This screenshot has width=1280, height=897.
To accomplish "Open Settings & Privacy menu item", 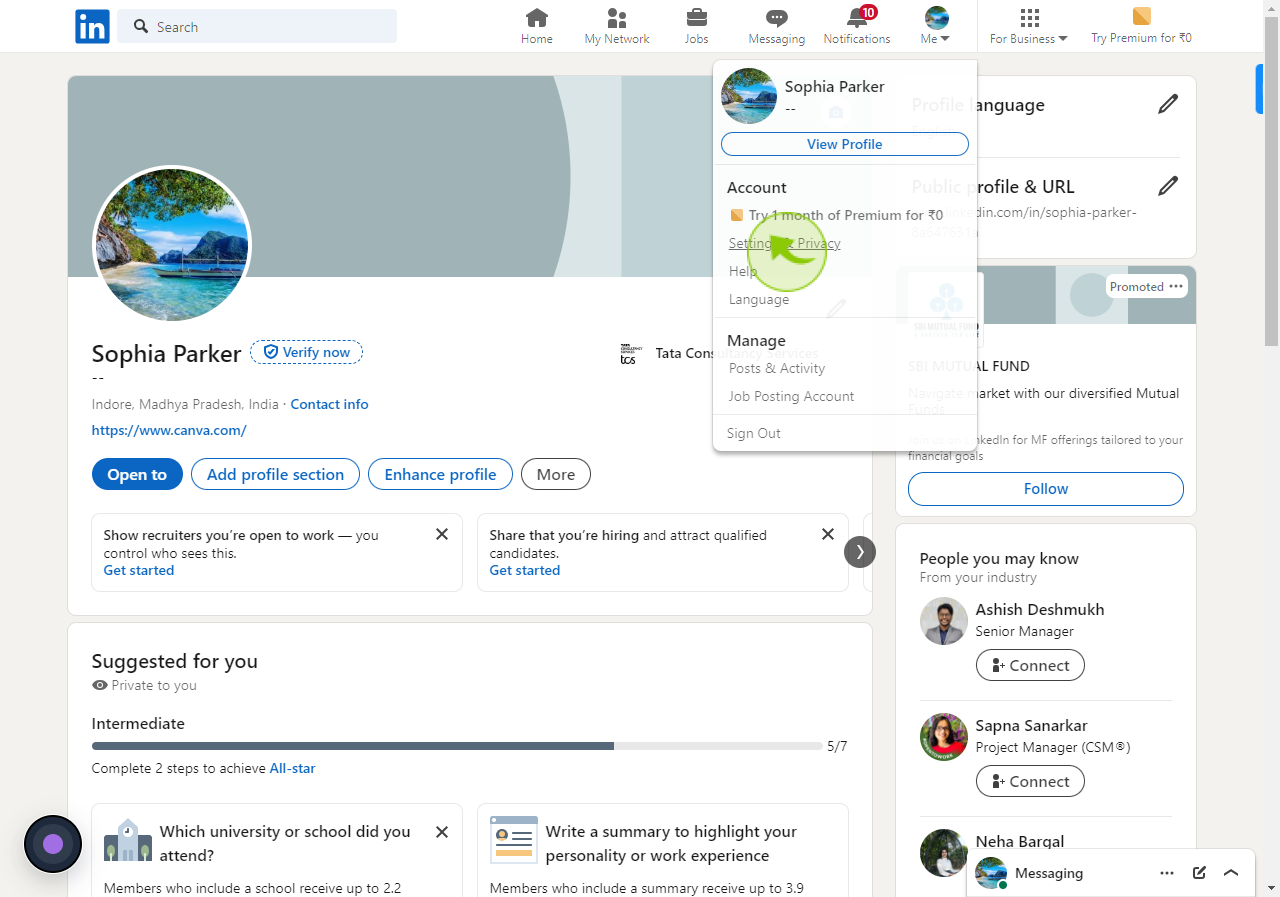I will click(785, 243).
